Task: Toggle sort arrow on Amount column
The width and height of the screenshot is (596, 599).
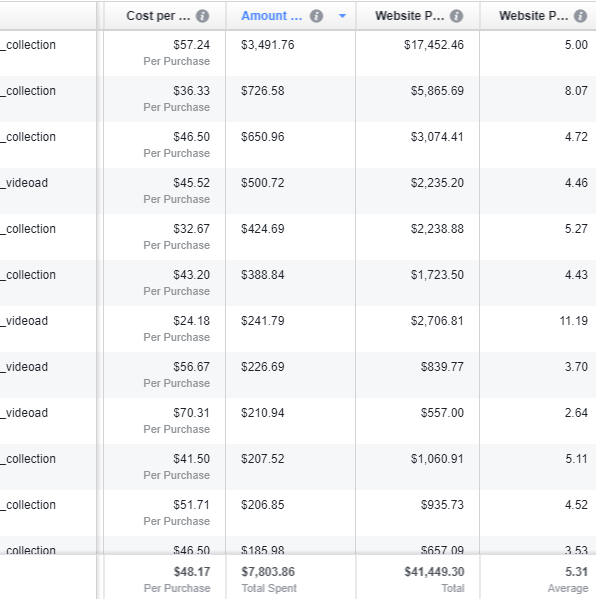Action: tap(342, 16)
